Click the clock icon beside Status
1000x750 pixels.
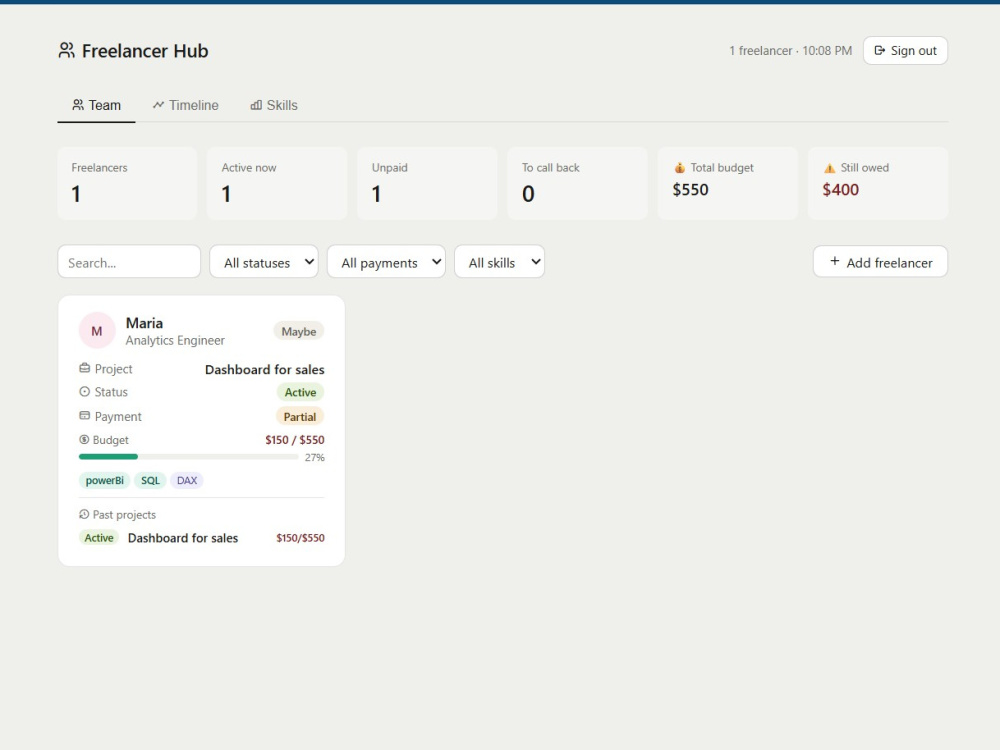[84, 392]
